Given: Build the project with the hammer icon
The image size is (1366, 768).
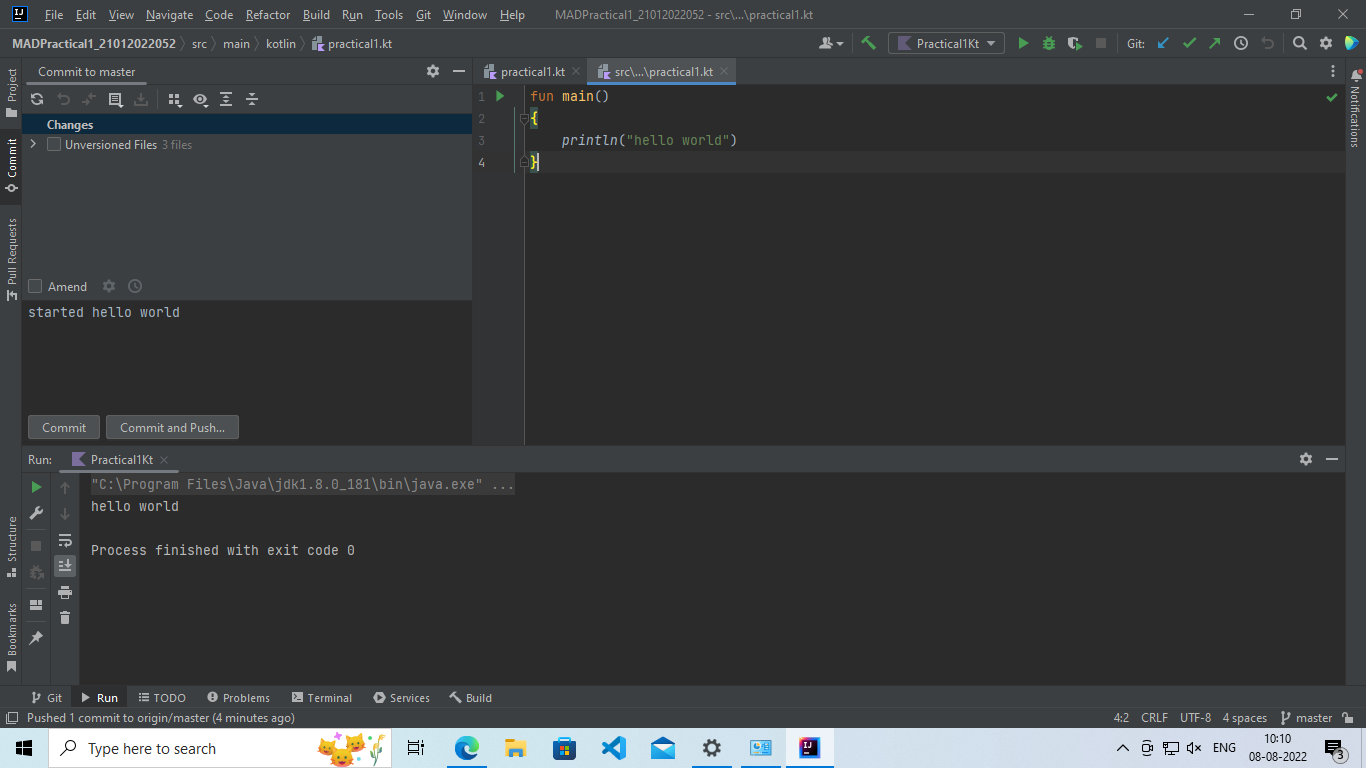Looking at the screenshot, I should pyautogui.click(x=868, y=43).
